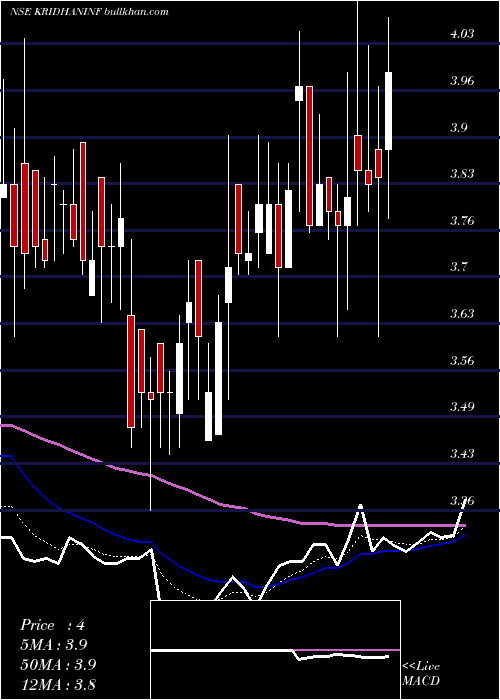Viewport: 500px width, 700px height.
Task: Select the 3.76 price axis label
Action: point(462,221)
